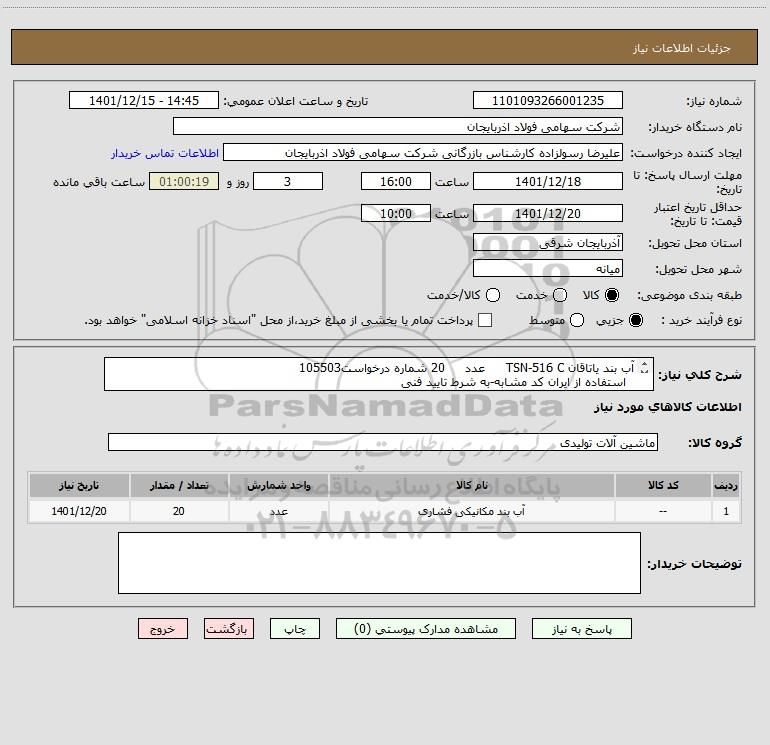The height and width of the screenshot is (745, 770).
Task: Click the اطلاعات کالاهای مورد نیاز heading
Action: tap(667, 407)
